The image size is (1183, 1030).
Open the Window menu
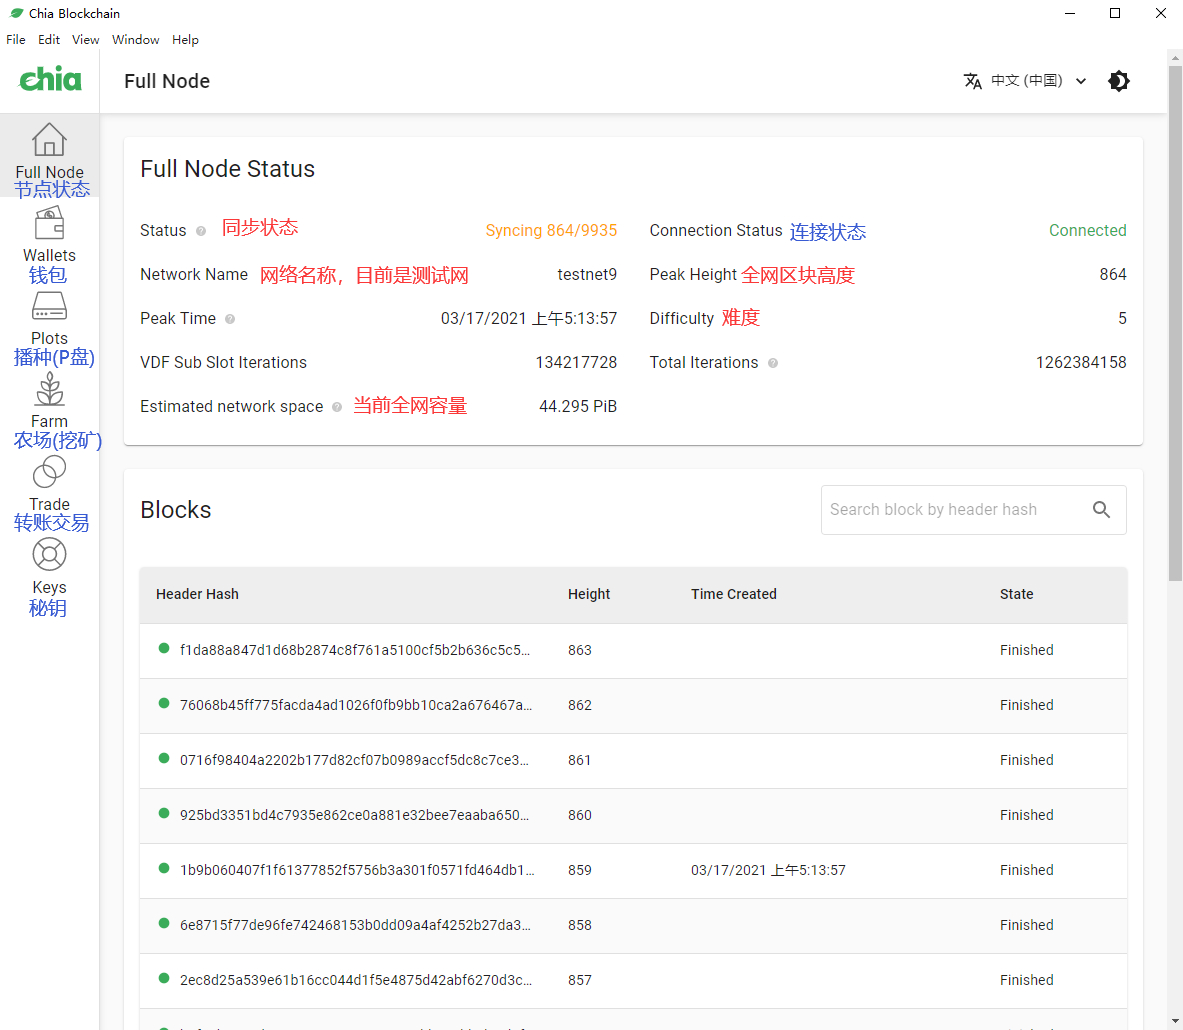pos(135,40)
